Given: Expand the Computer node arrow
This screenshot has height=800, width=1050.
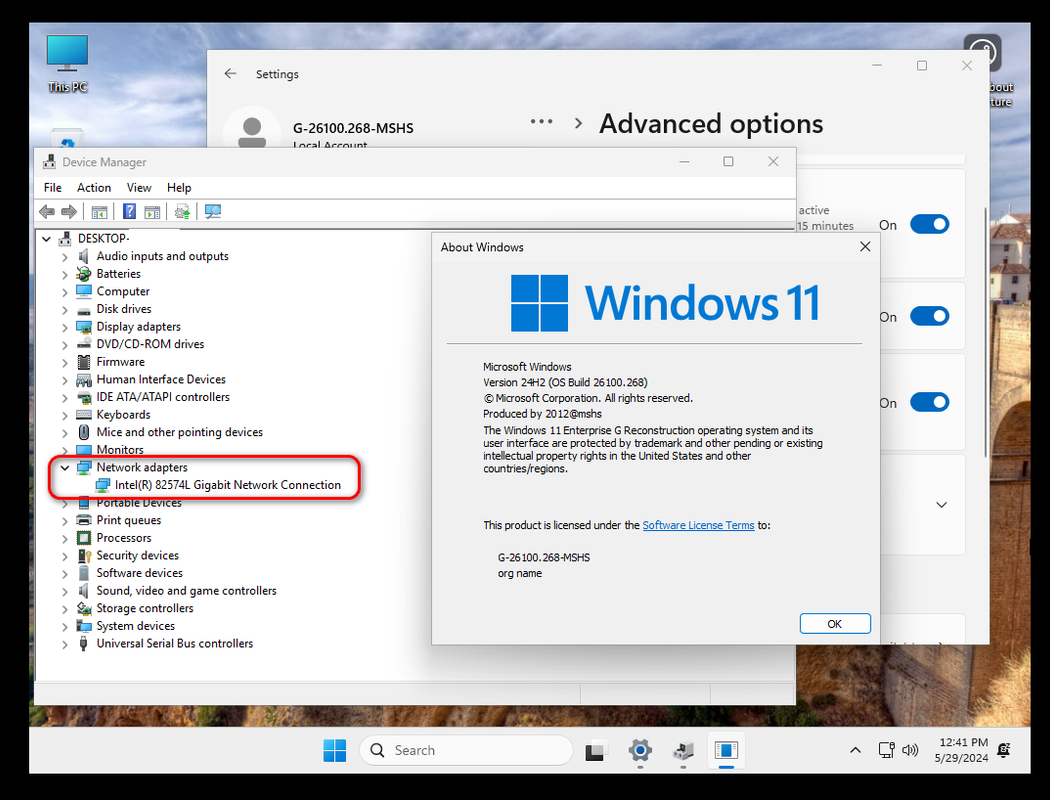Looking at the screenshot, I should [x=65, y=292].
